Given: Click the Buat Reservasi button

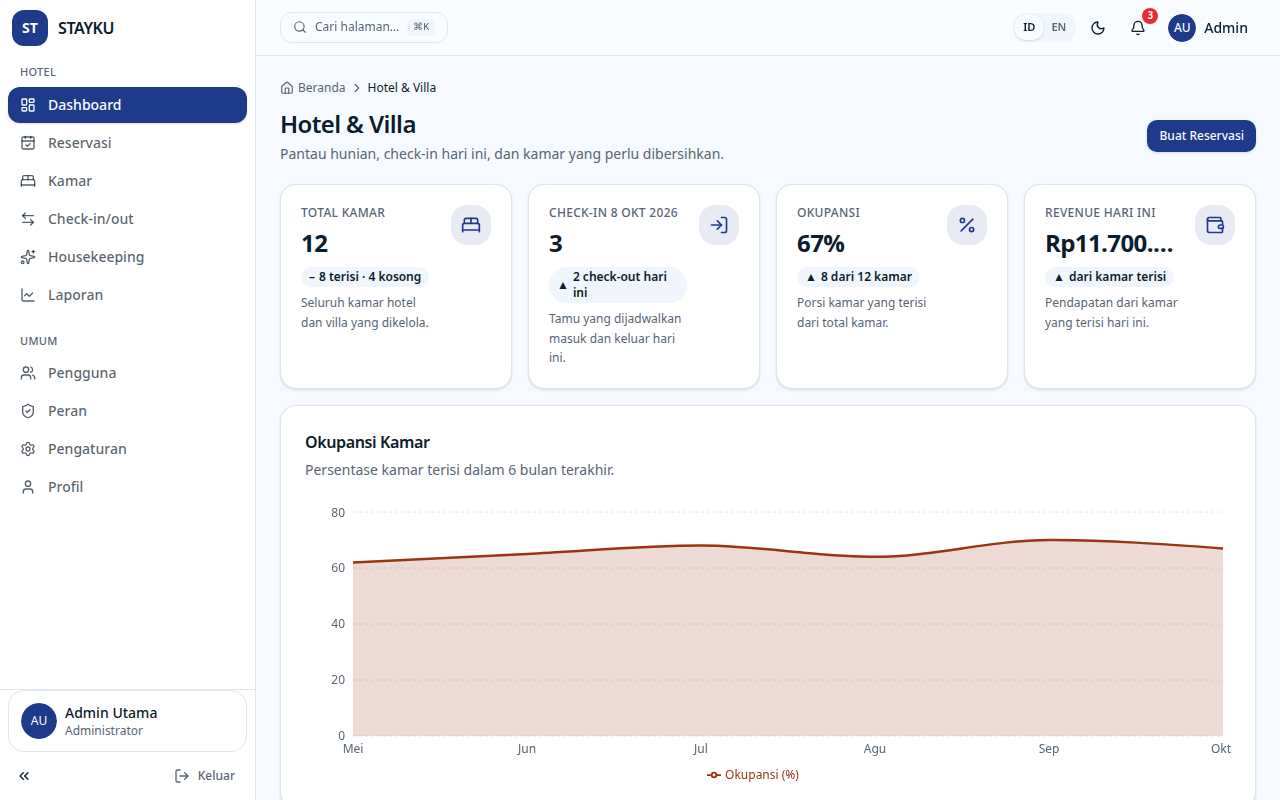Looking at the screenshot, I should [1201, 136].
